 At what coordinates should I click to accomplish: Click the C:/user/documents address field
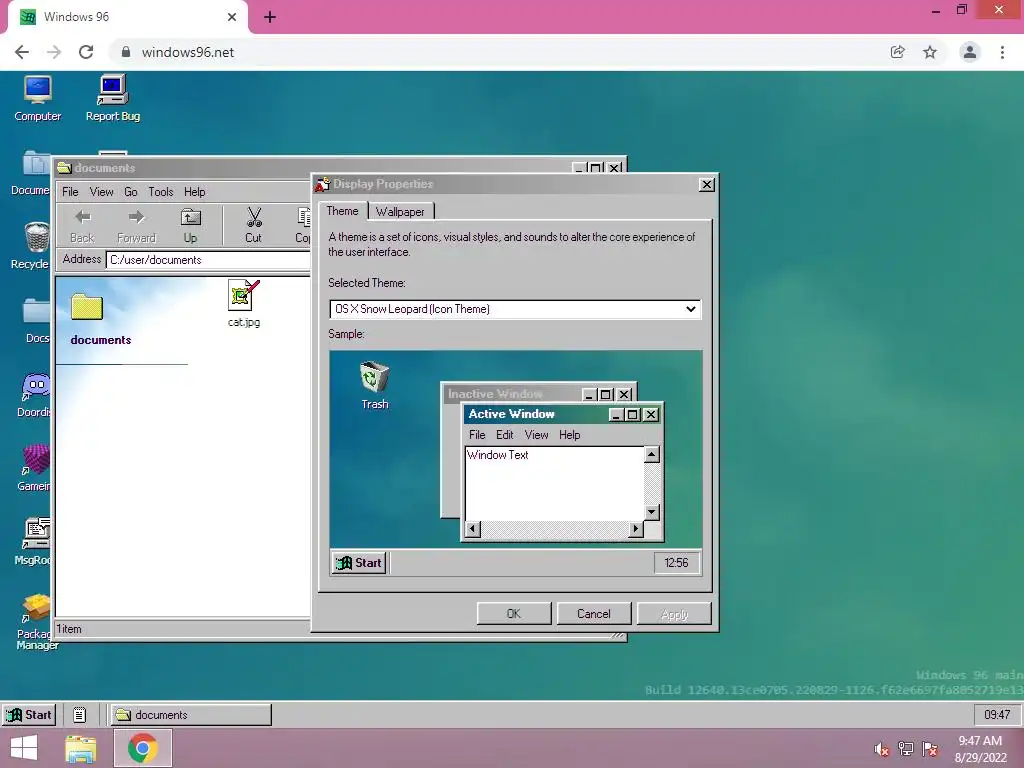click(x=208, y=260)
